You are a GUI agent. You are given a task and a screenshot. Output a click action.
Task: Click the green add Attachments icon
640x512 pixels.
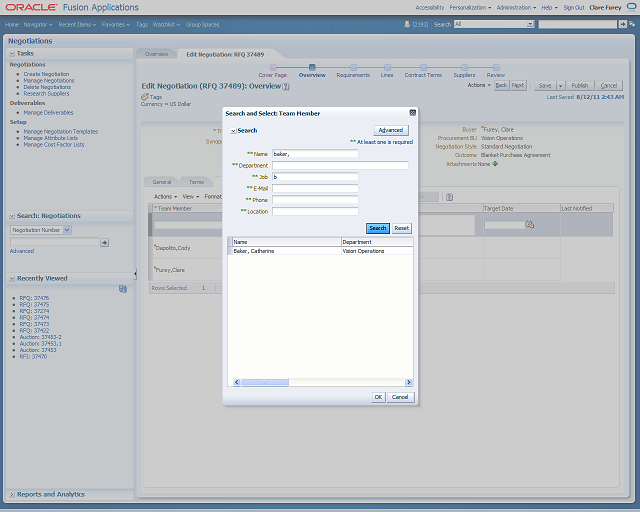[495, 164]
